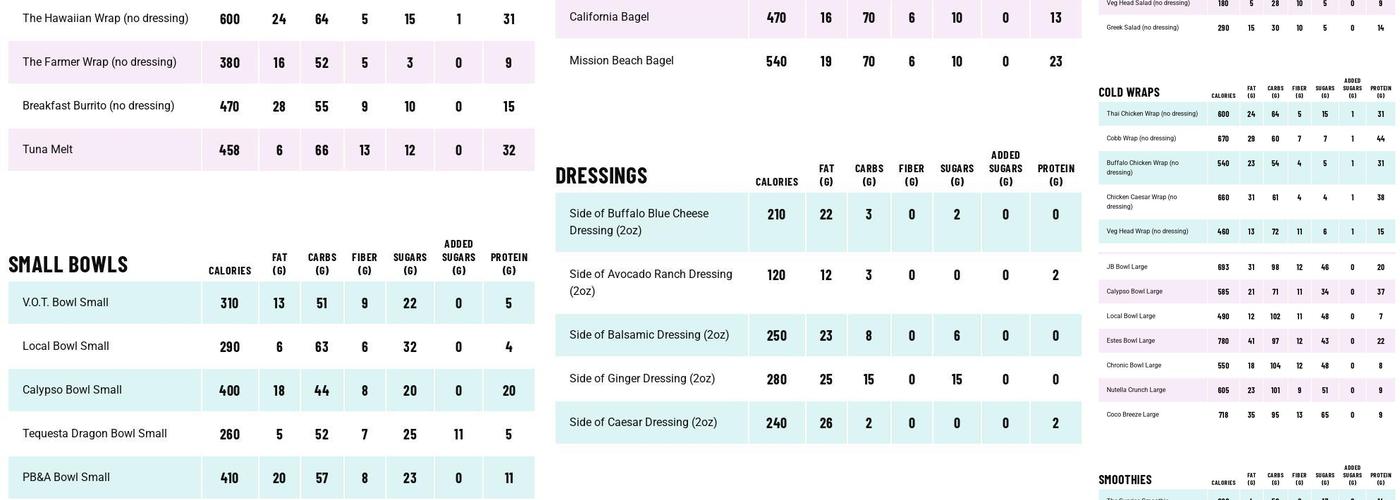Click Side of Buffalo Blue Cheese Dressing
Viewport: 1400px width, 500px height.
[x=639, y=222]
